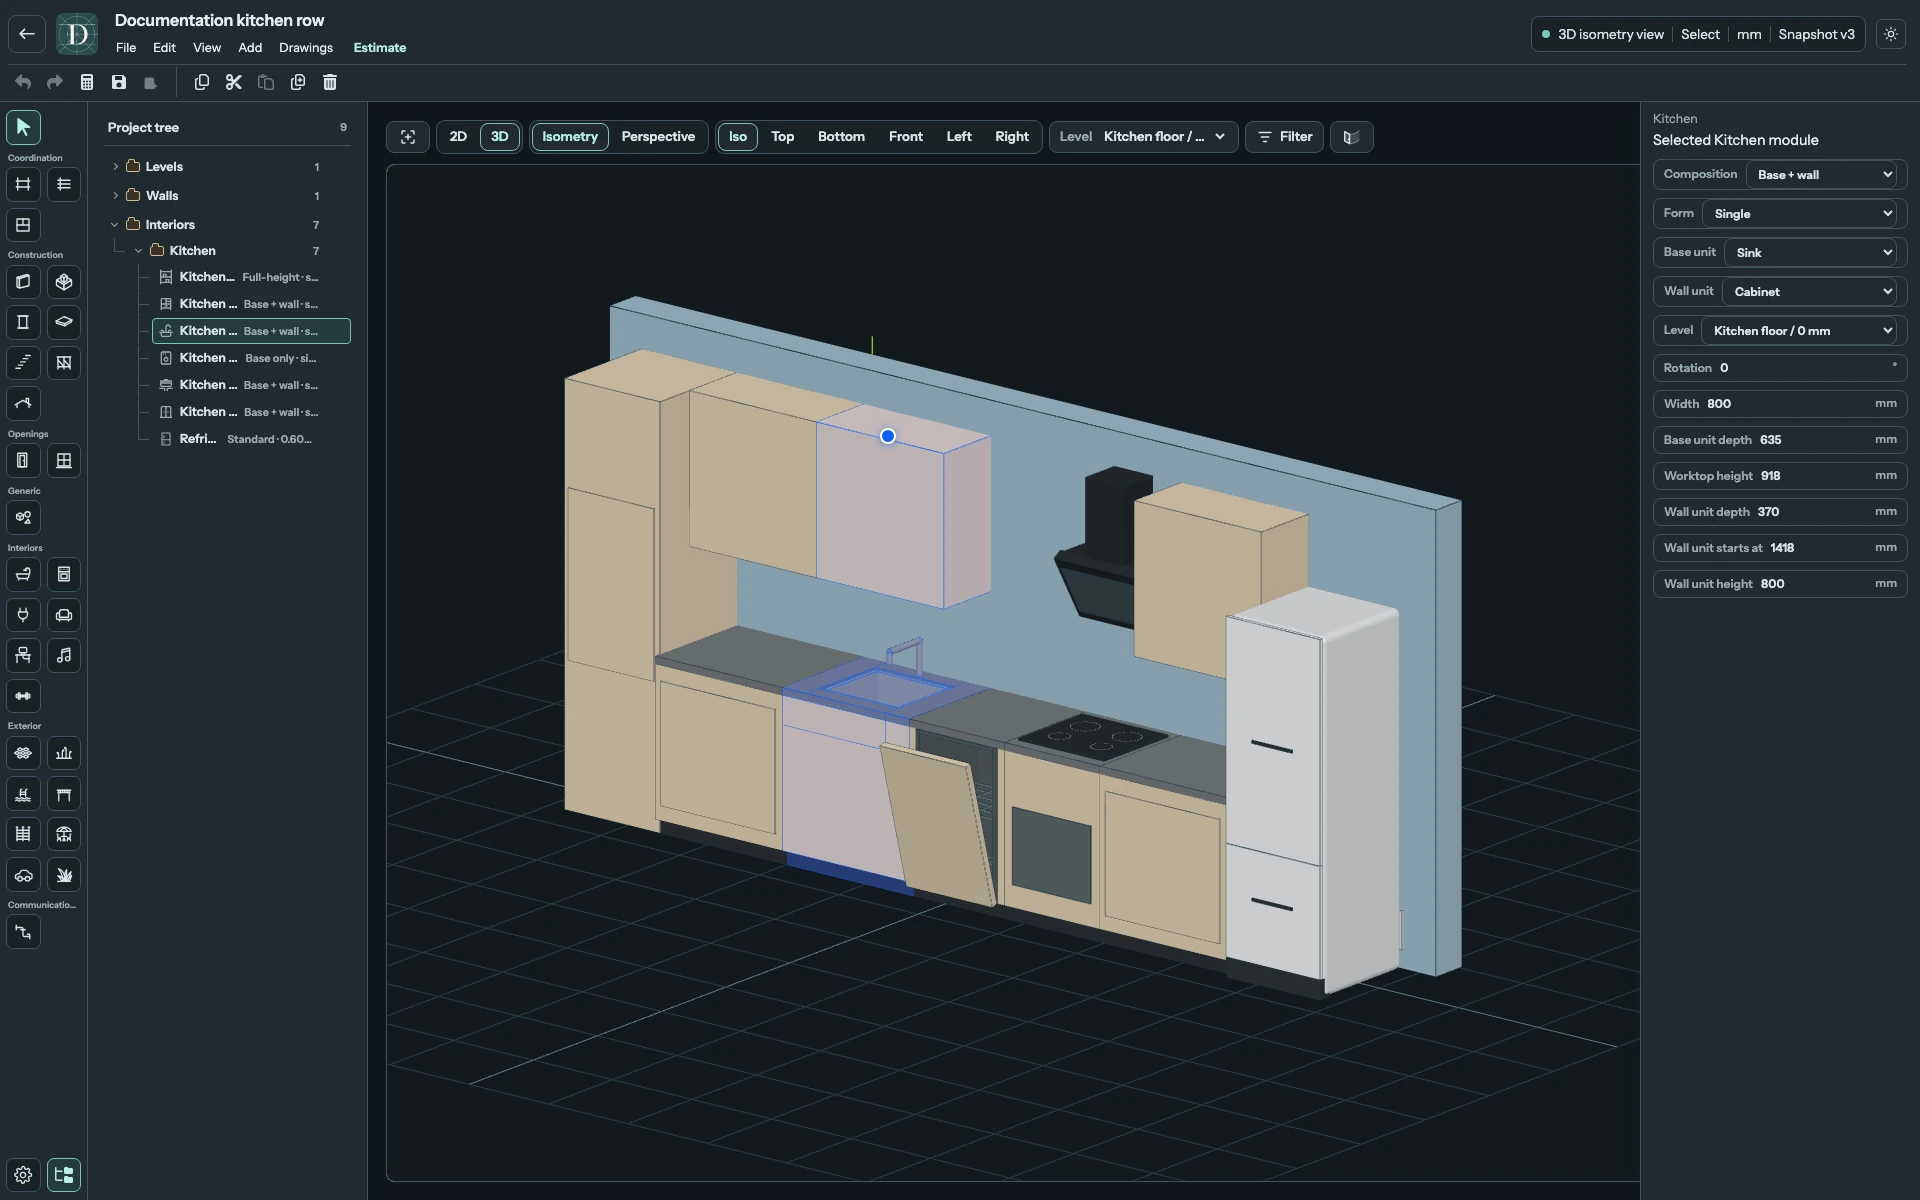Image resolution: width=1920 pixels, height=1200 pixels.
Task: Toggle the light/dark theme sun icon
Action: pyautogui.click(x=1891, y=34)
